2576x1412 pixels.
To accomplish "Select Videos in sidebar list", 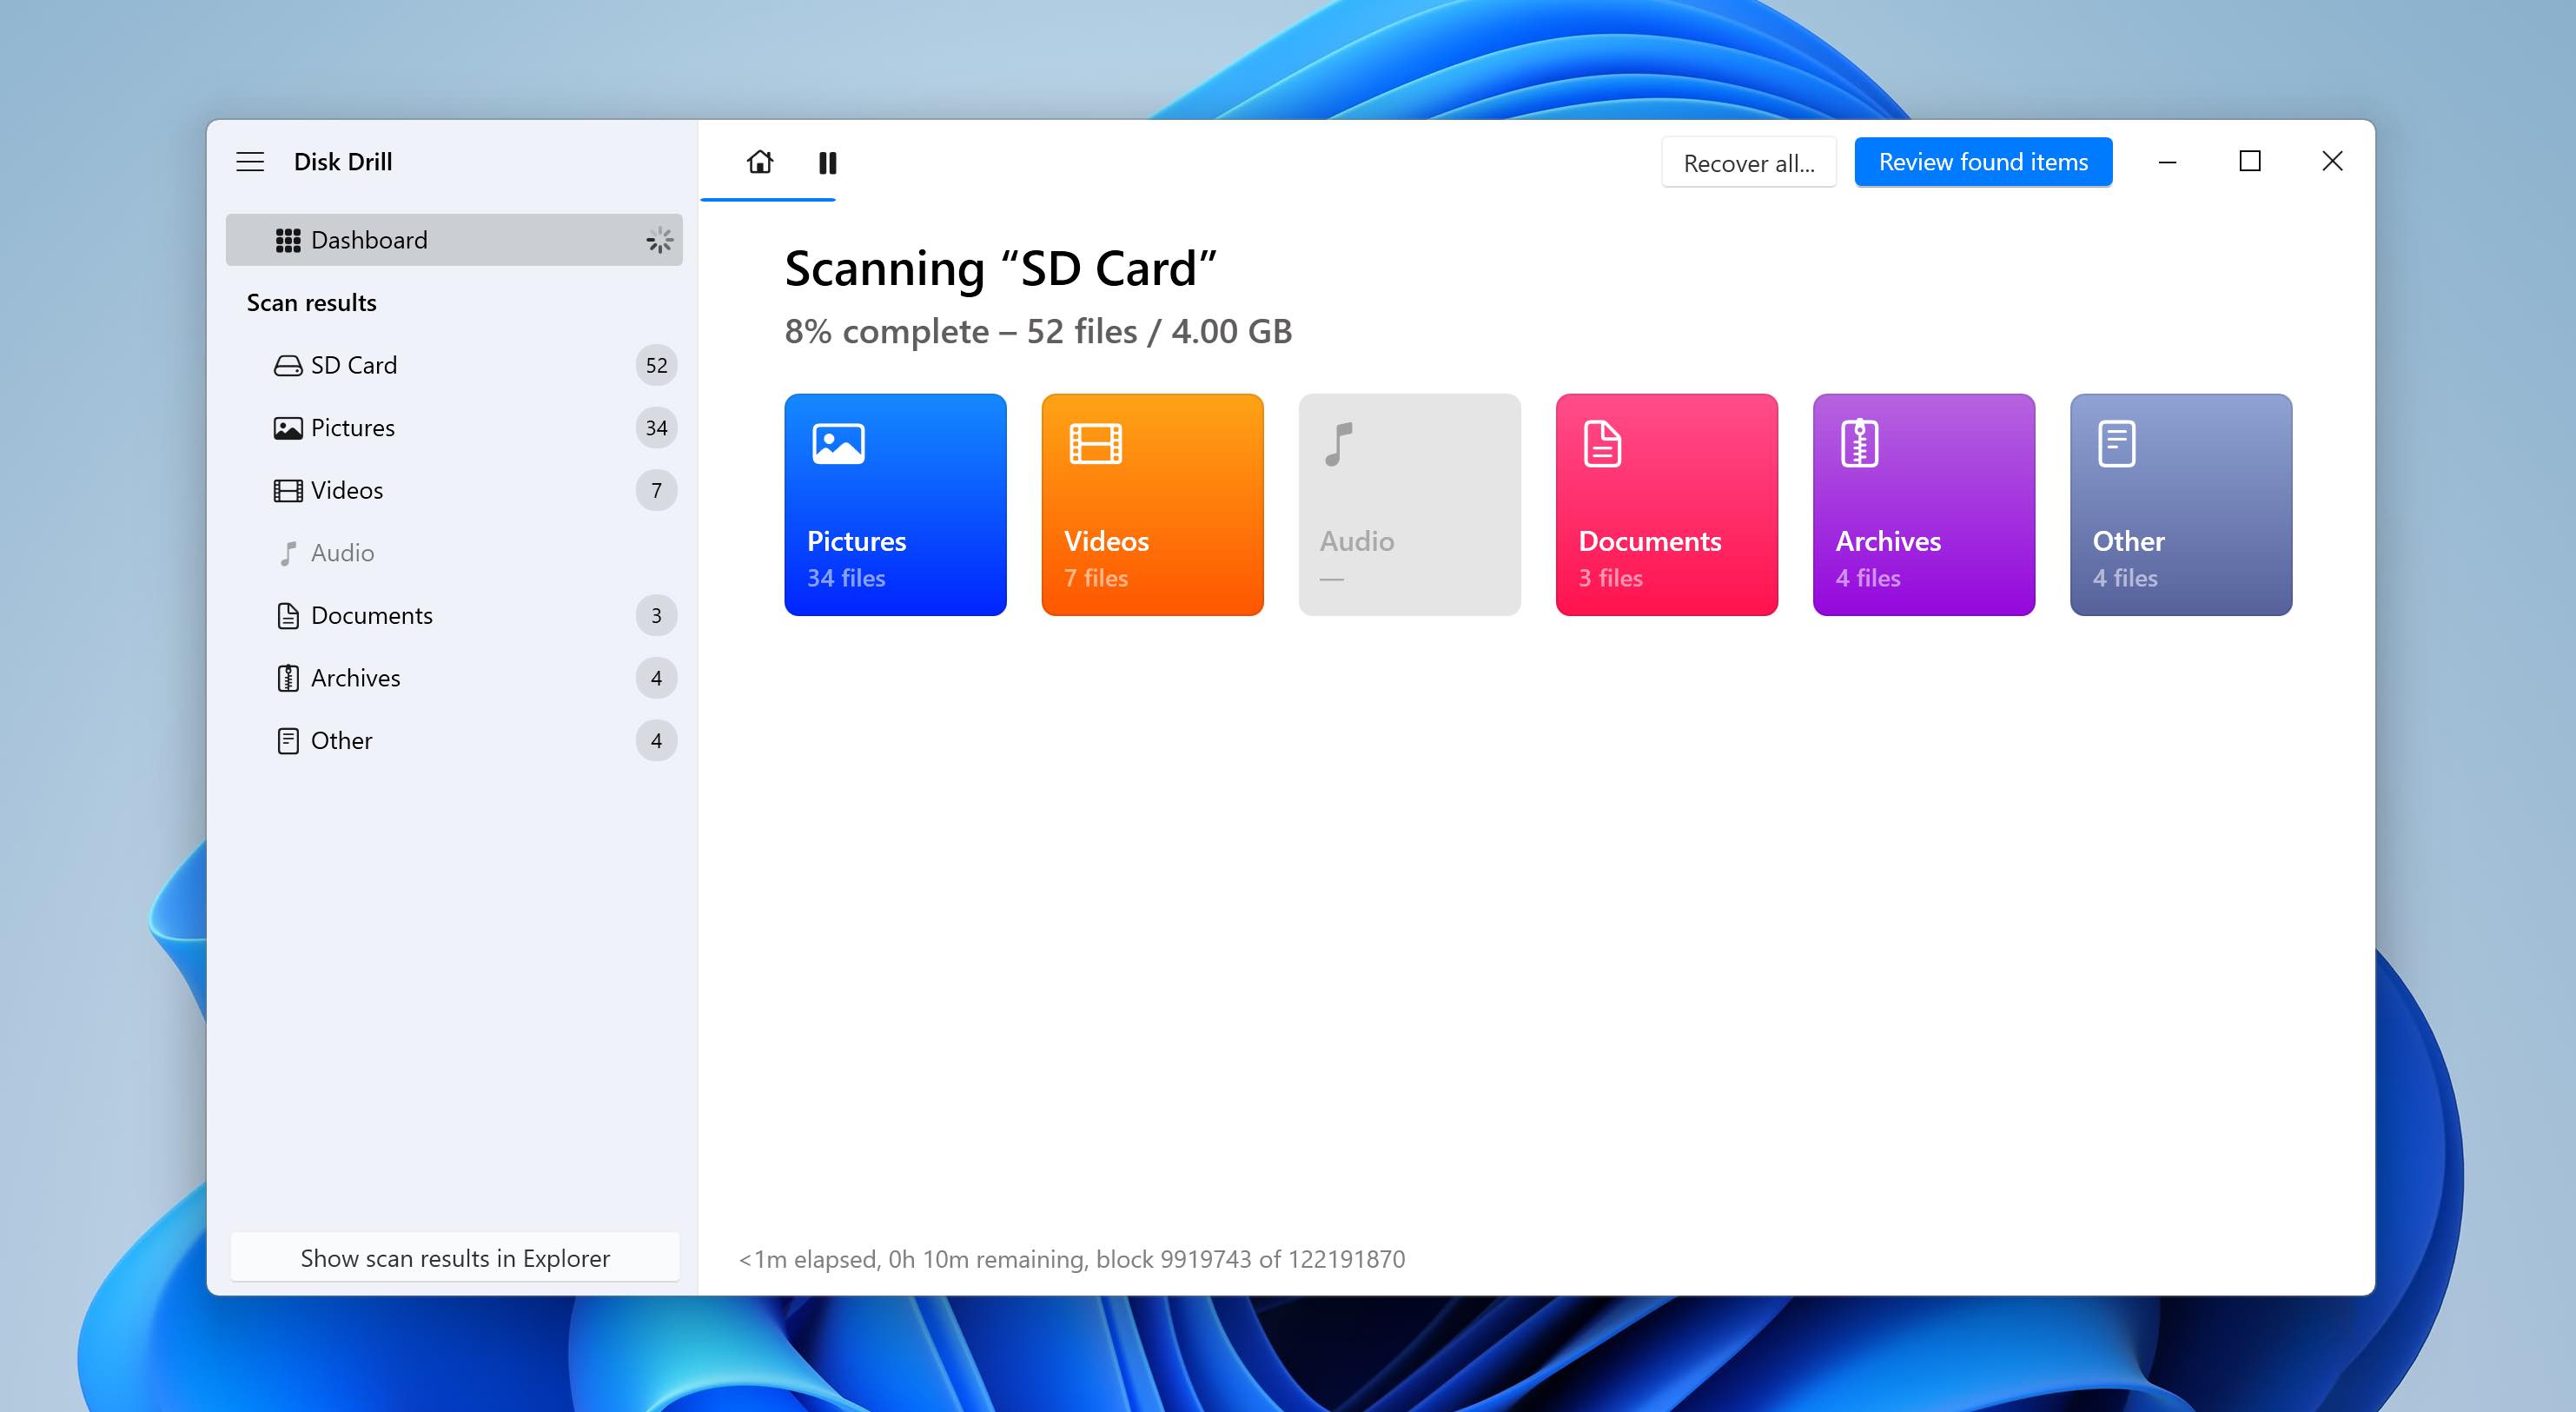I will [454, 490].
